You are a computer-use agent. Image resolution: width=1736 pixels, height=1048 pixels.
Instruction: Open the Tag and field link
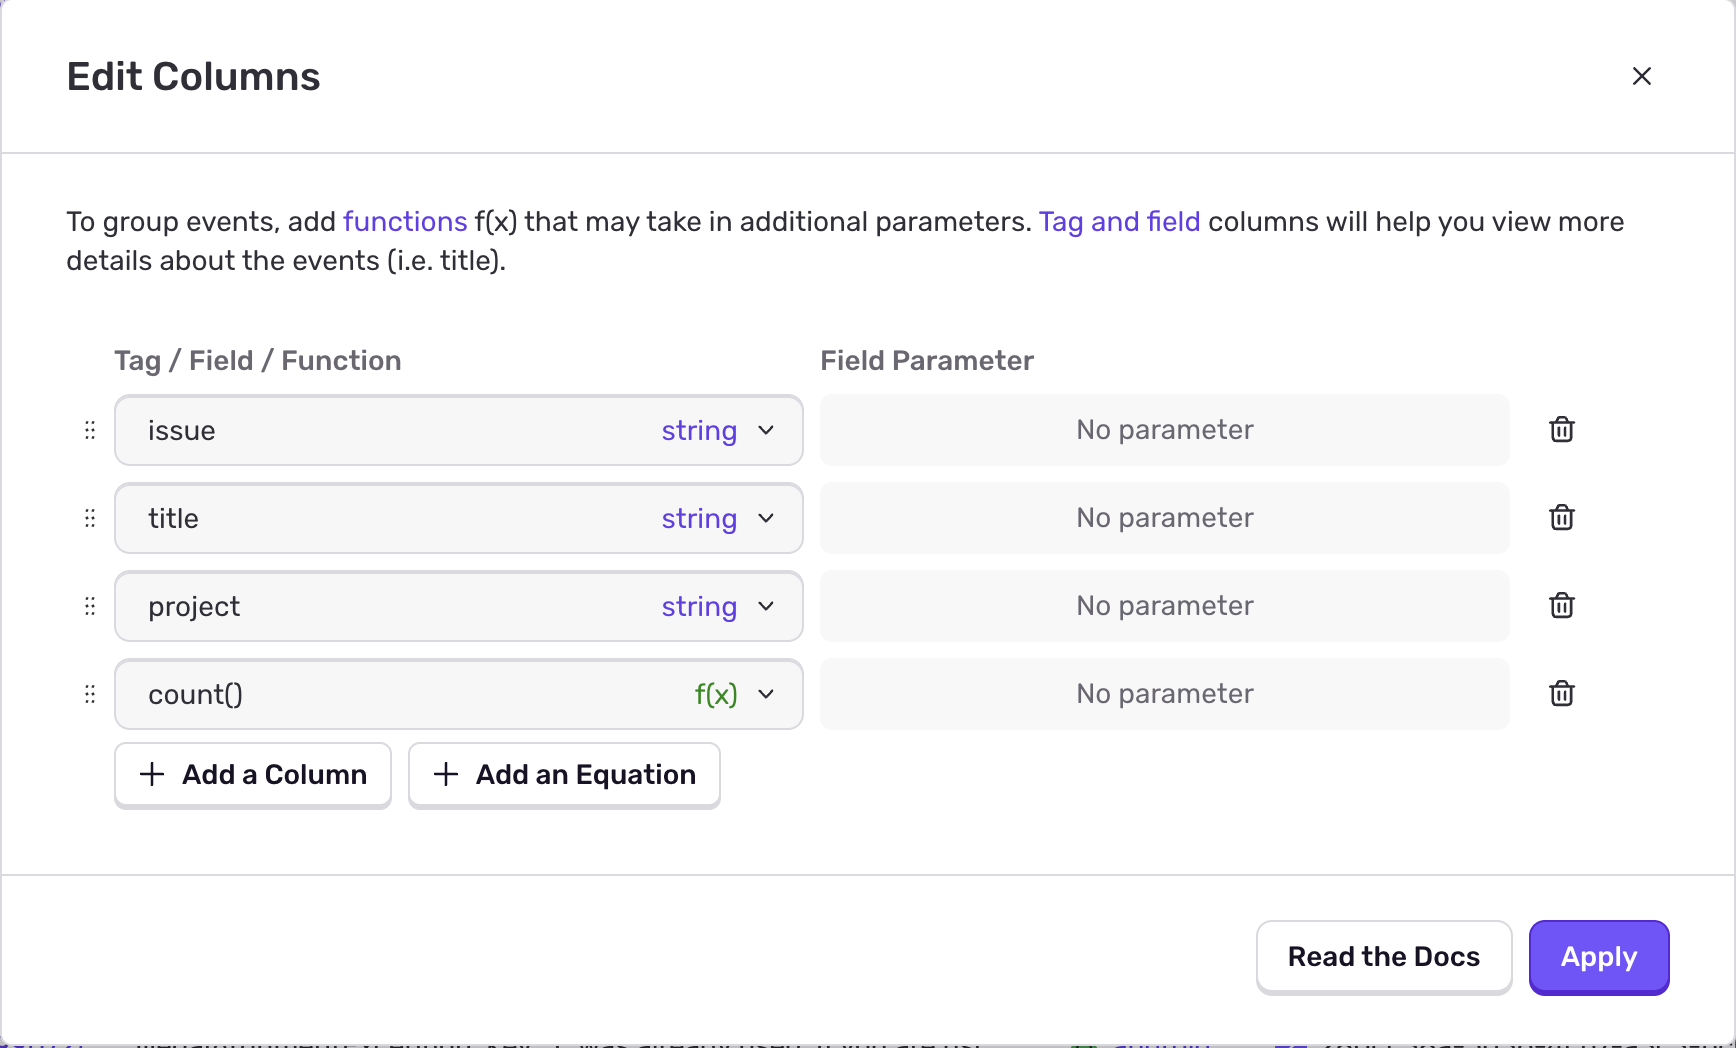point(1119,221)
